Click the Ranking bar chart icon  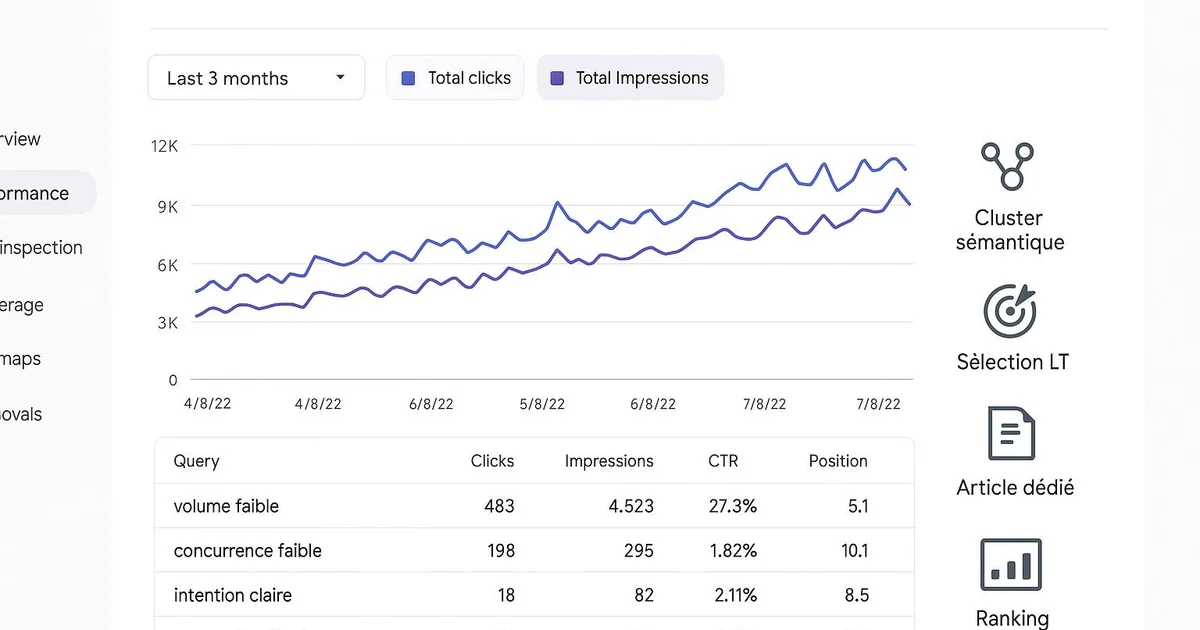click(1011, 564)
